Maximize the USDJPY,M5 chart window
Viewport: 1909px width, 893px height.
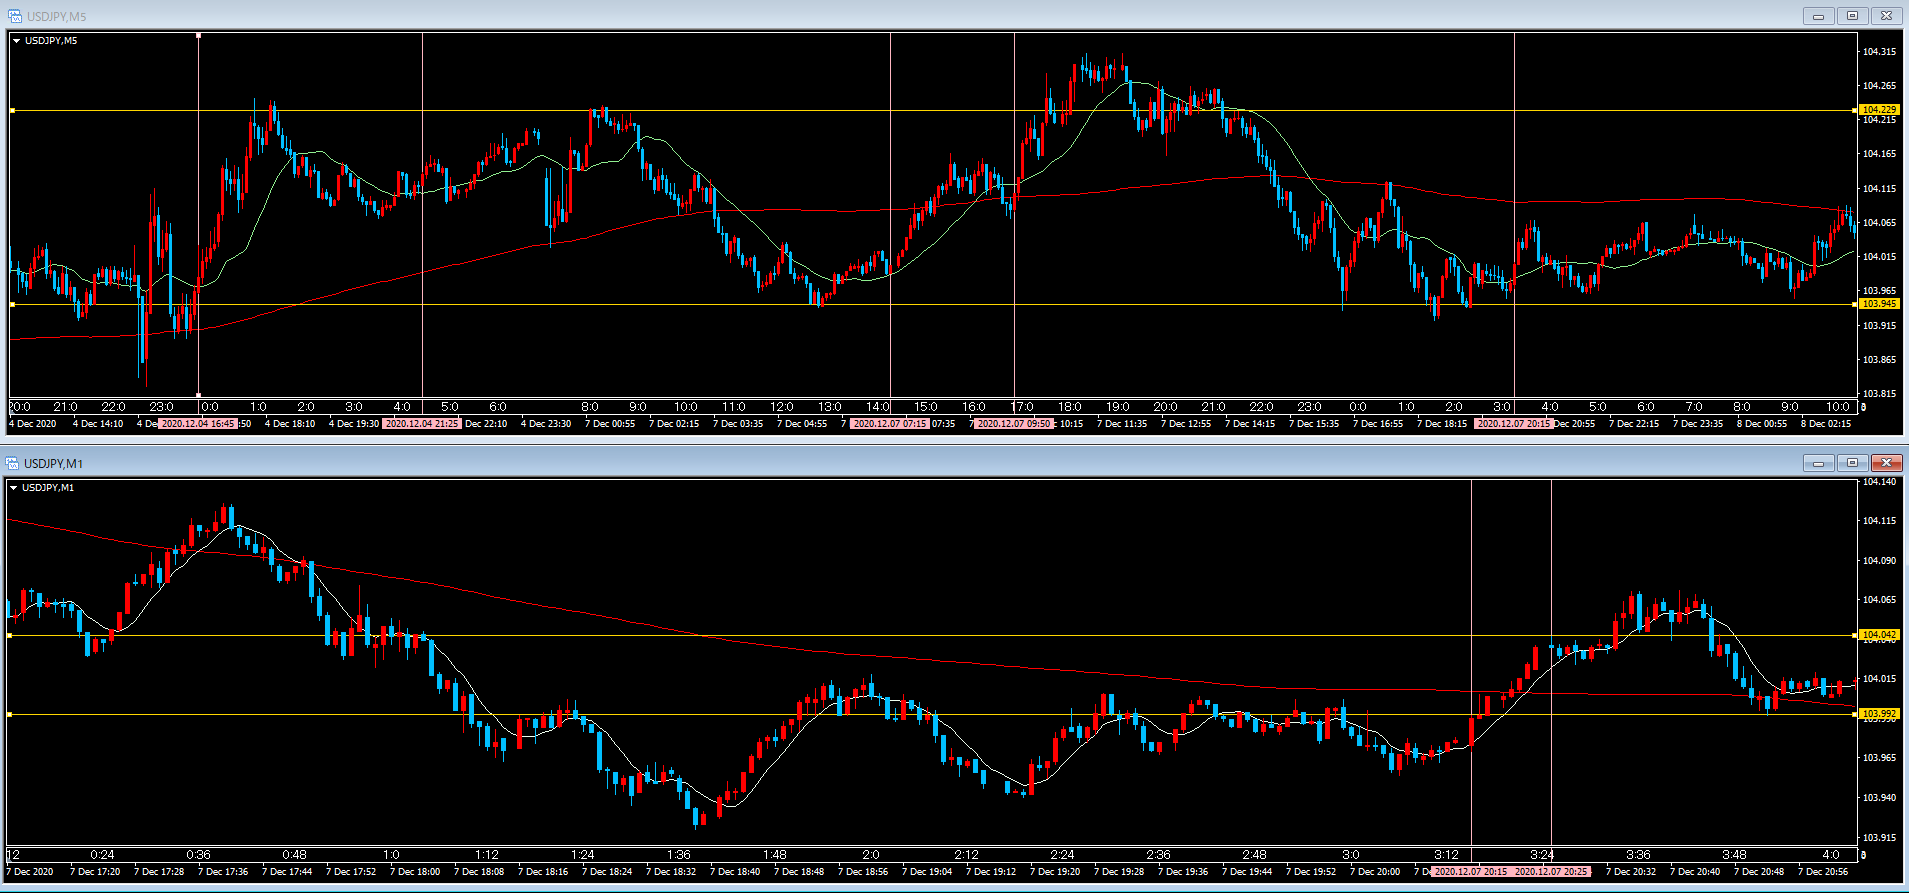[x=1852, y=16]
